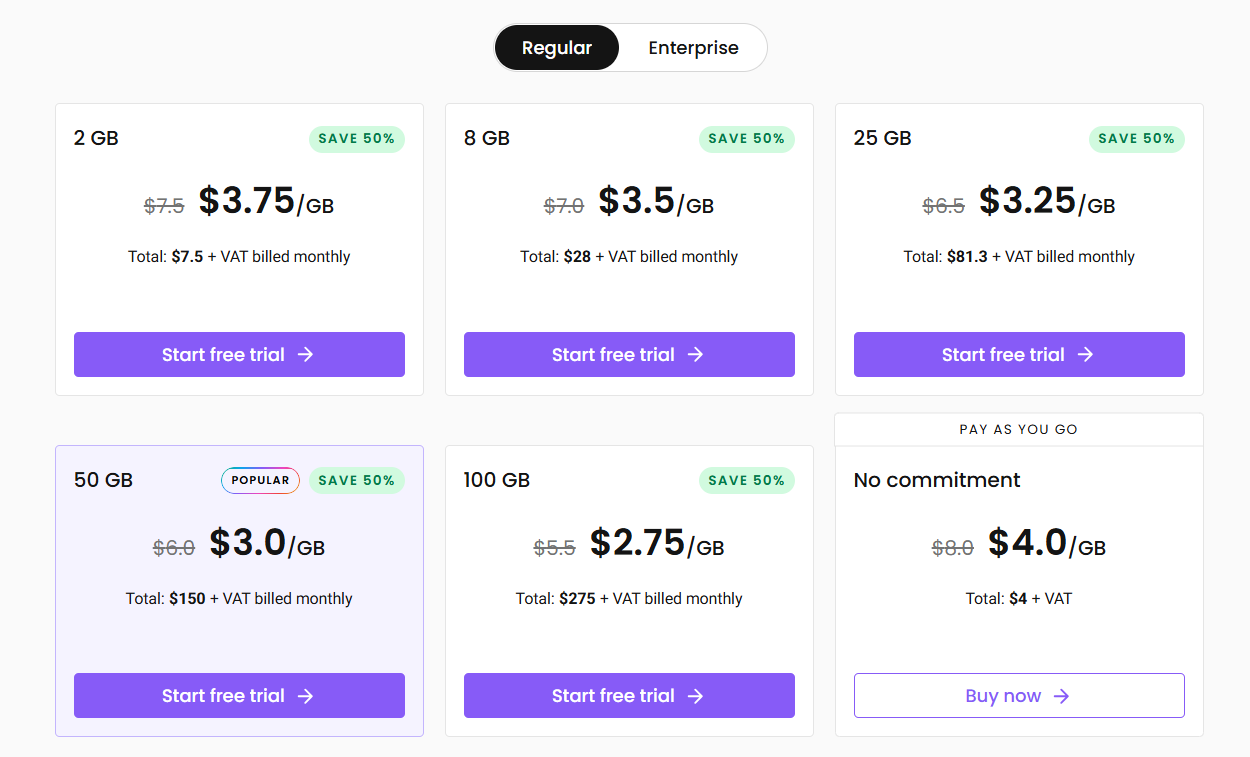Switch to the Enterprise pricing tab
Image resolution: width=1250 pixels, height=757 pixels.
(693, 48)
